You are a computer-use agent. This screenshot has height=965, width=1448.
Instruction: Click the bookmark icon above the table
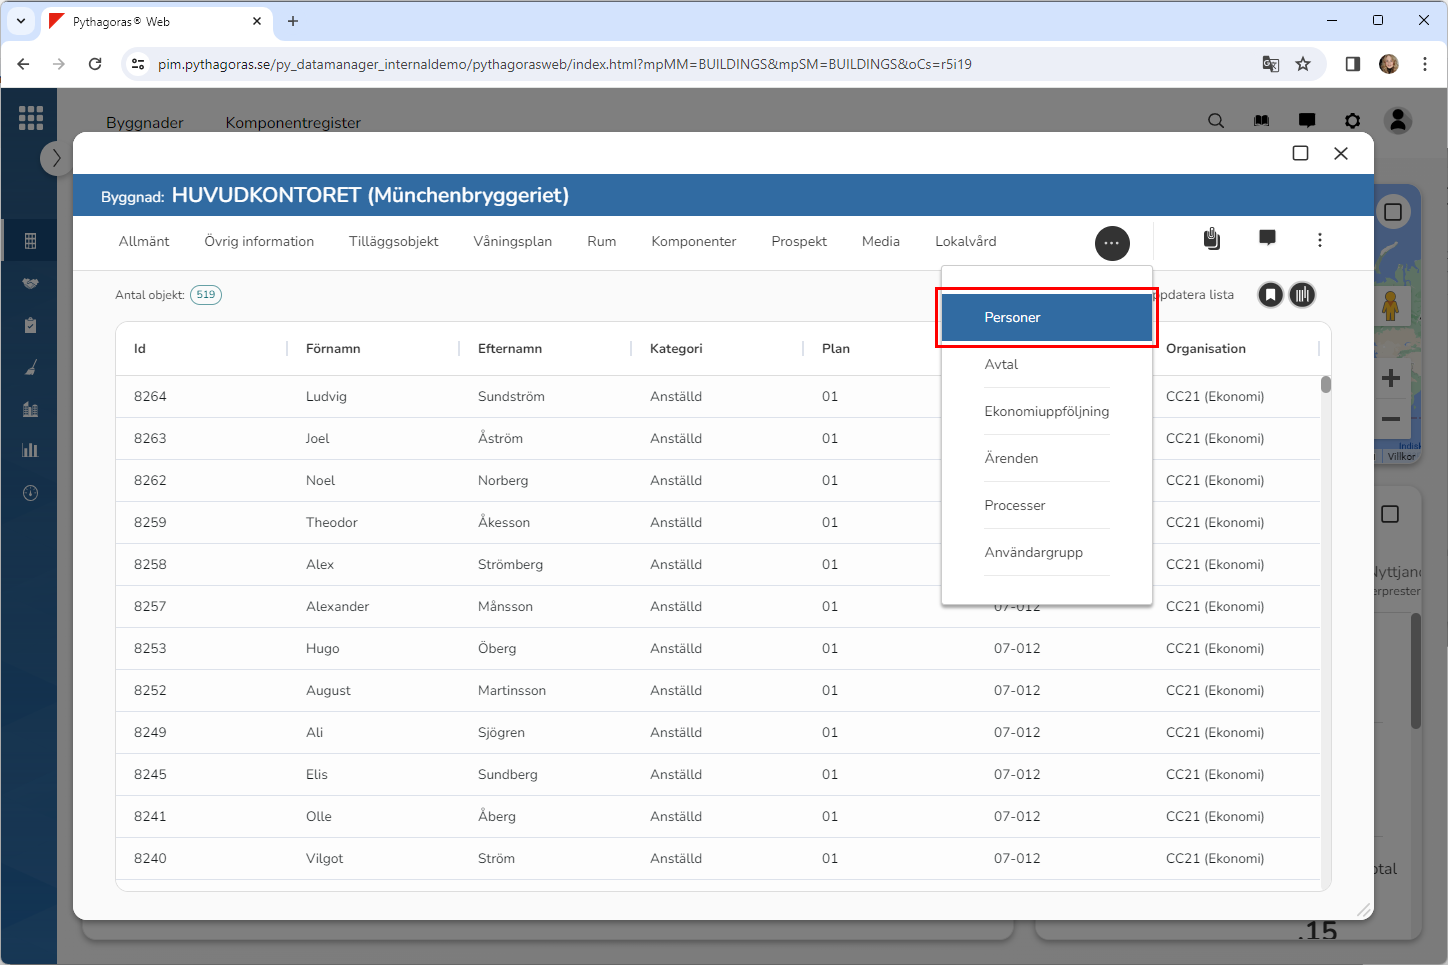tap(1270, 295)
